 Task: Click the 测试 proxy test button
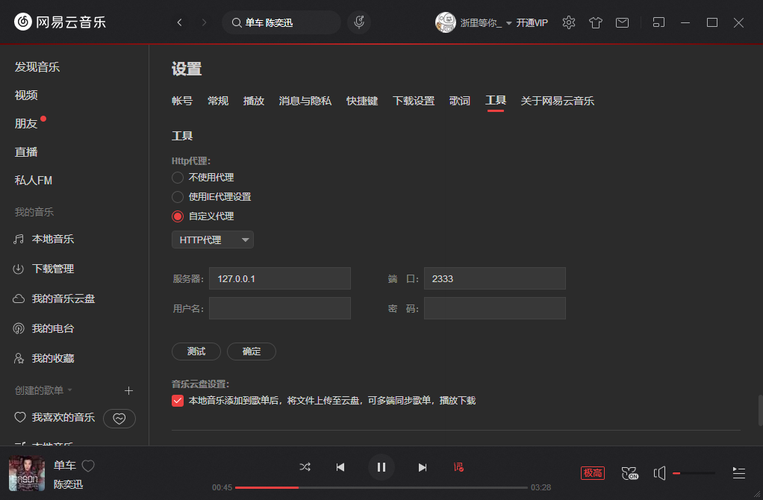(x=196, y=351)
